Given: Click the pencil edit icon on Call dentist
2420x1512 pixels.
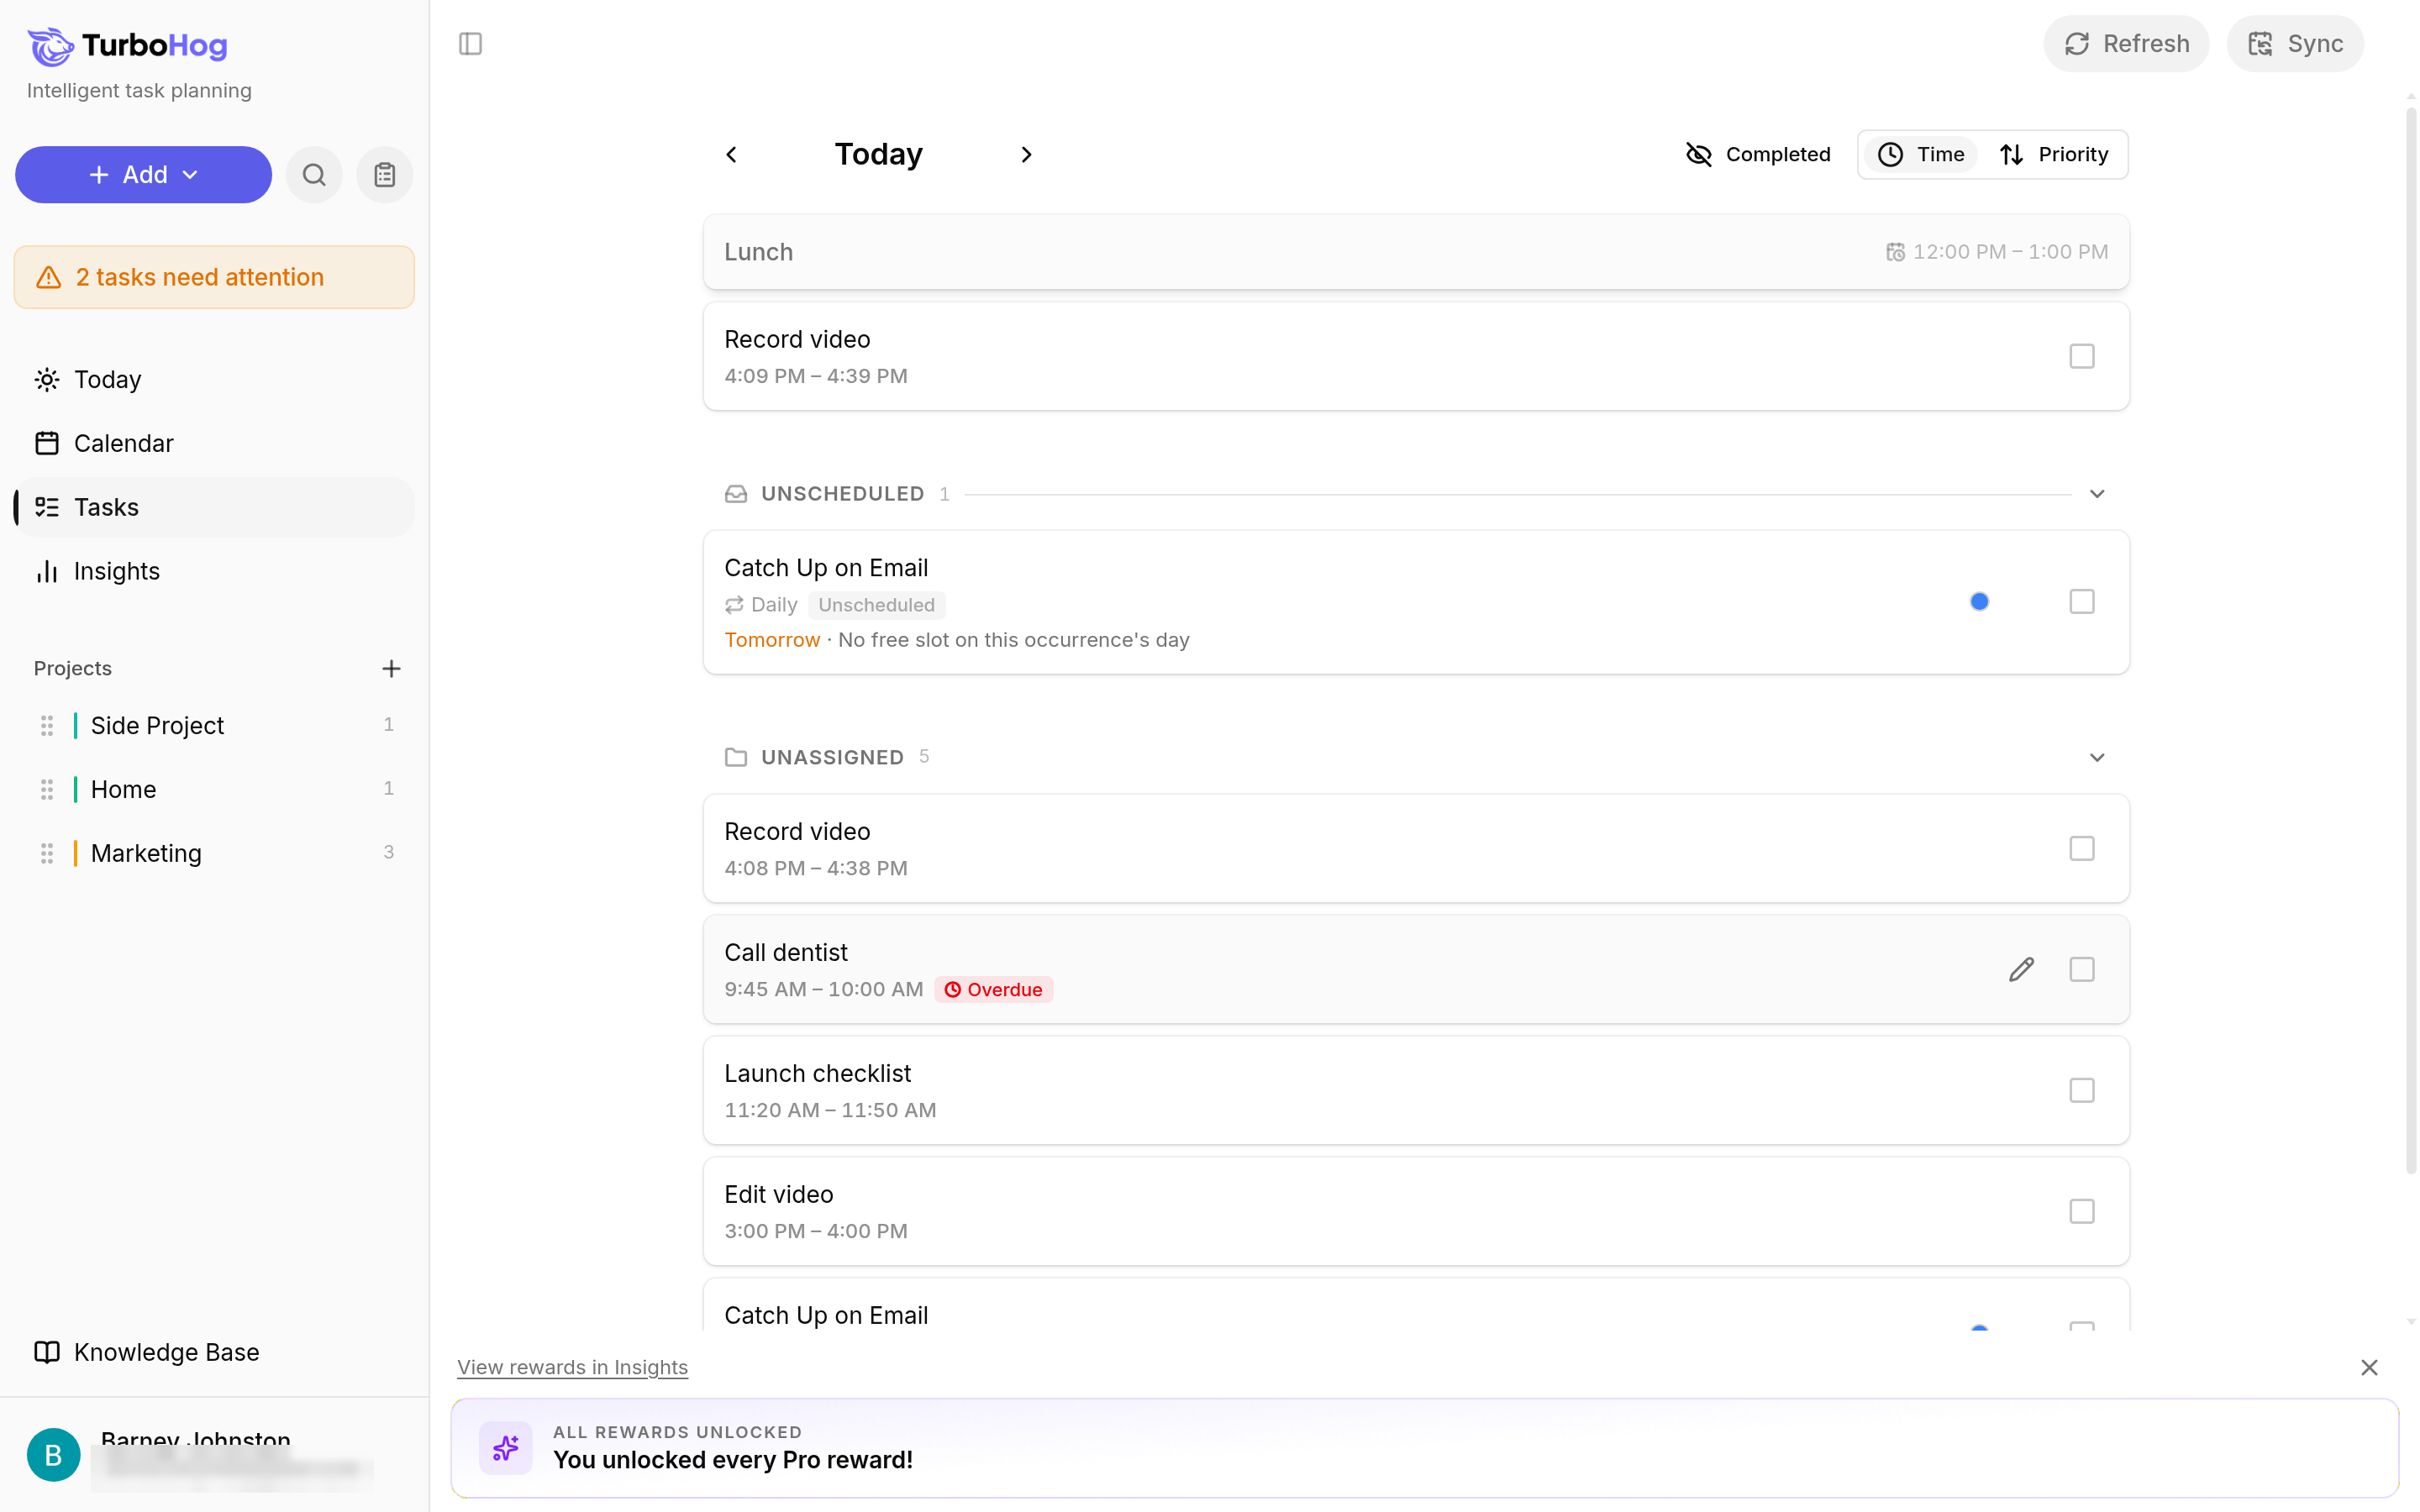Looking at the screenshot, I should pyautogui.click(x=2021, y=969).
